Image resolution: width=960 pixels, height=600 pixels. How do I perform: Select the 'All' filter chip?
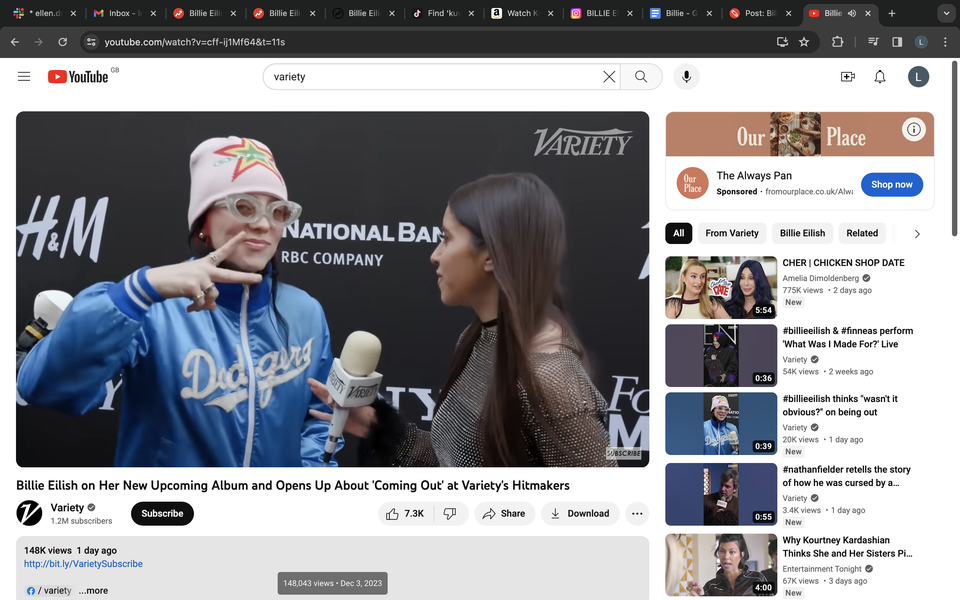678,233
